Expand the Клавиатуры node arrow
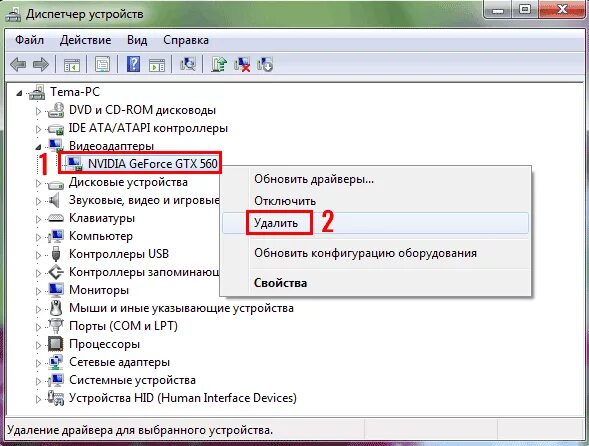Screen dimensions: 589x446 tap(38, 219)
